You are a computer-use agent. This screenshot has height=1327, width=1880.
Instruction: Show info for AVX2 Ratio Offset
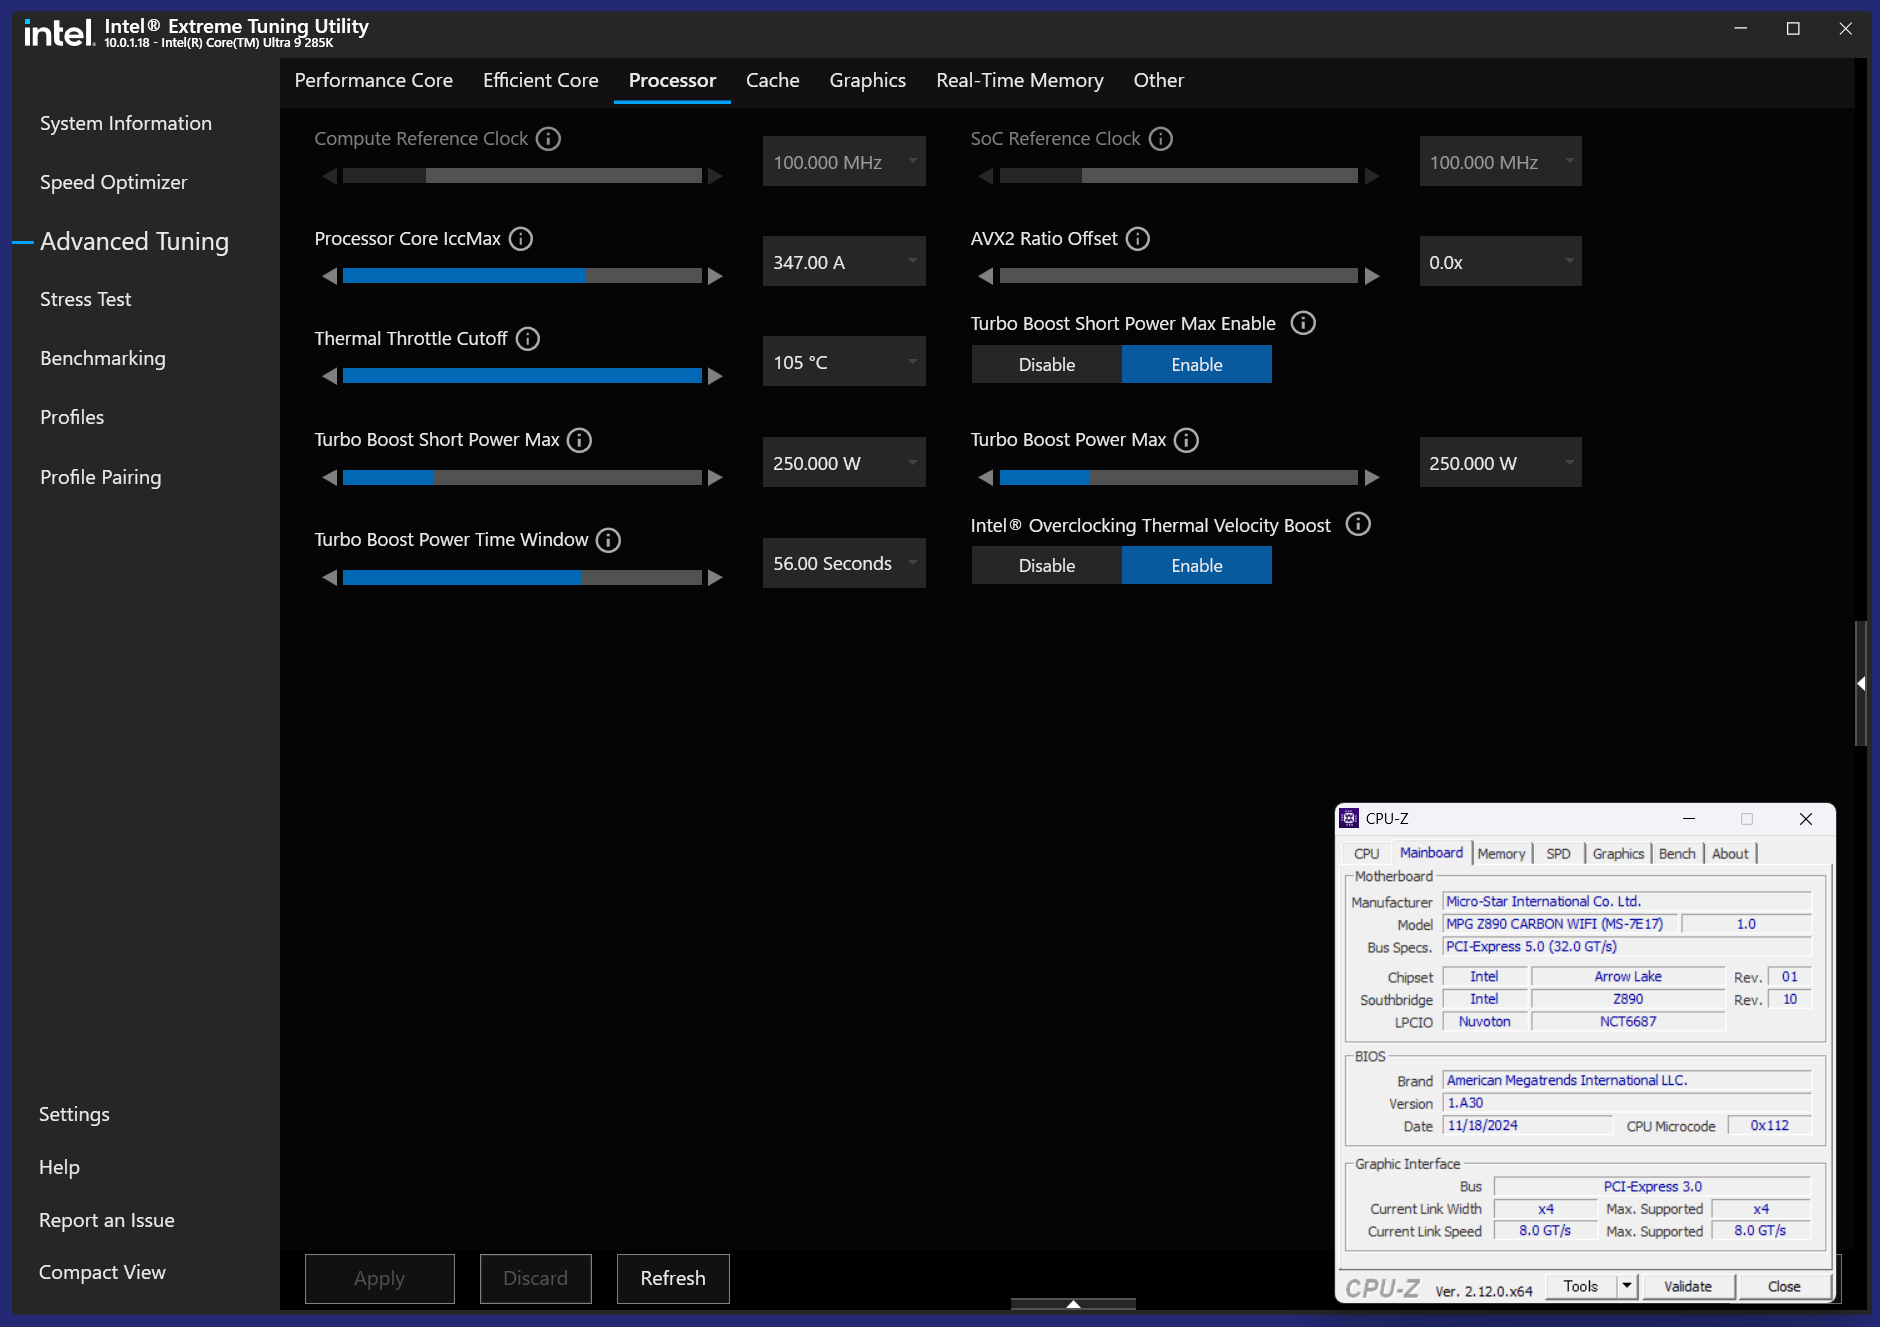pyautogui.click(x=1138, y=238)
